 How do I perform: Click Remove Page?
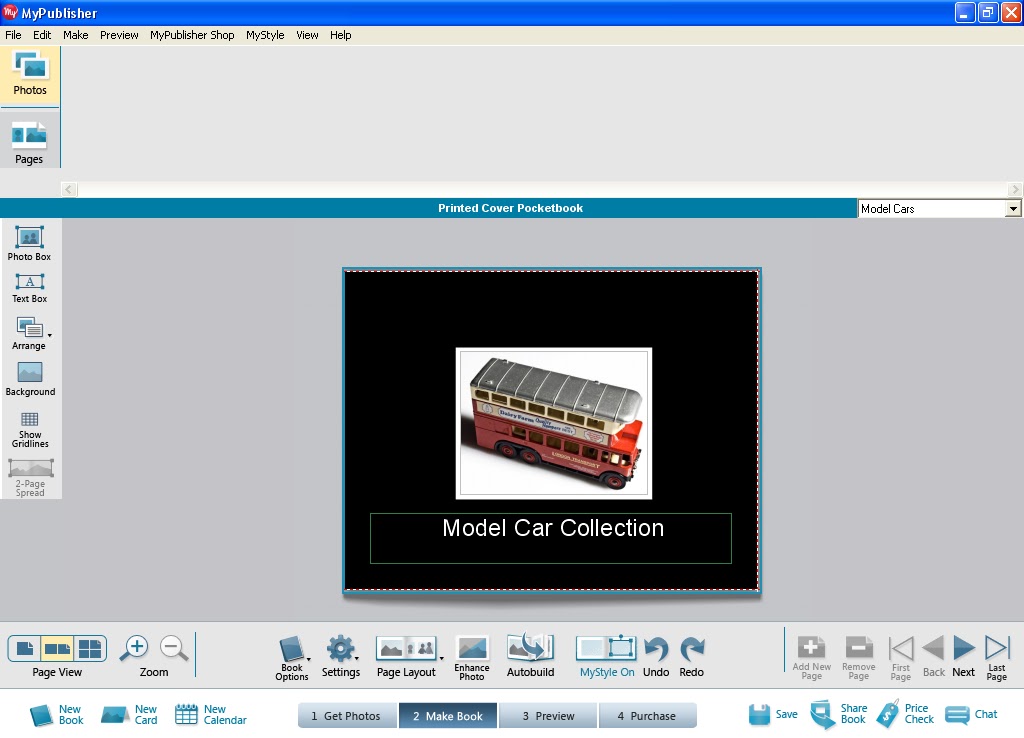[858, 658]
